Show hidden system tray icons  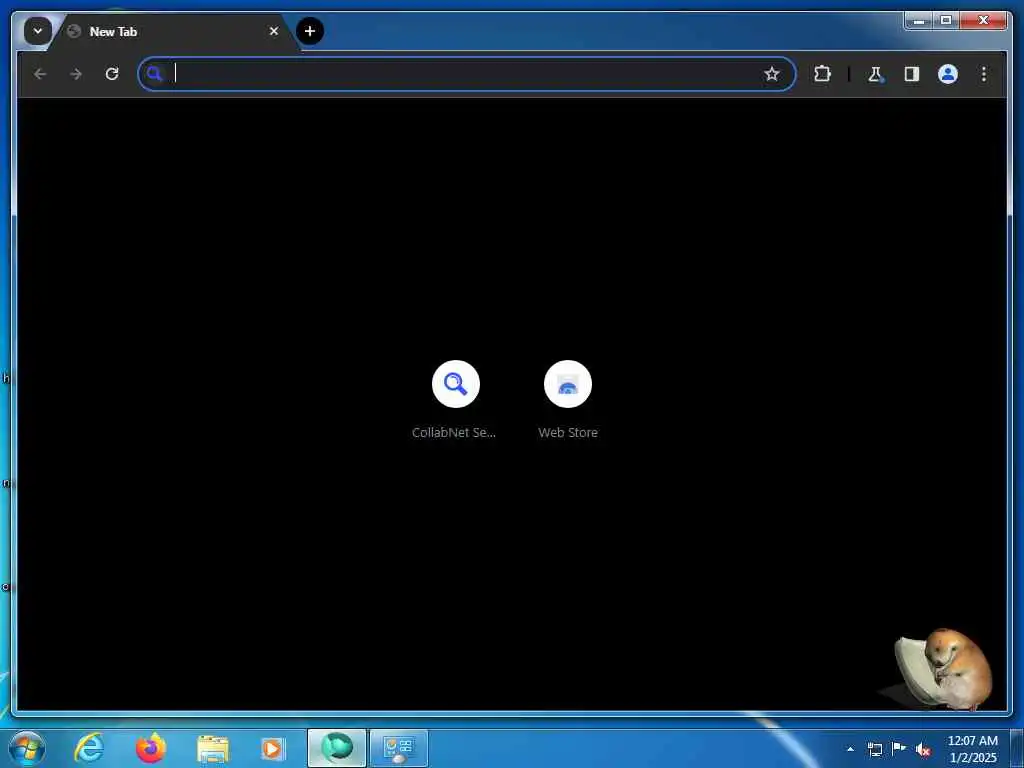click(850, 749)
